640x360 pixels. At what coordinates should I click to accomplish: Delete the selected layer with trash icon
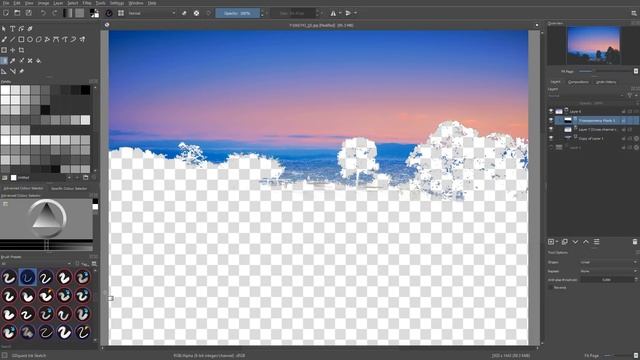click(x=635, y=242)
